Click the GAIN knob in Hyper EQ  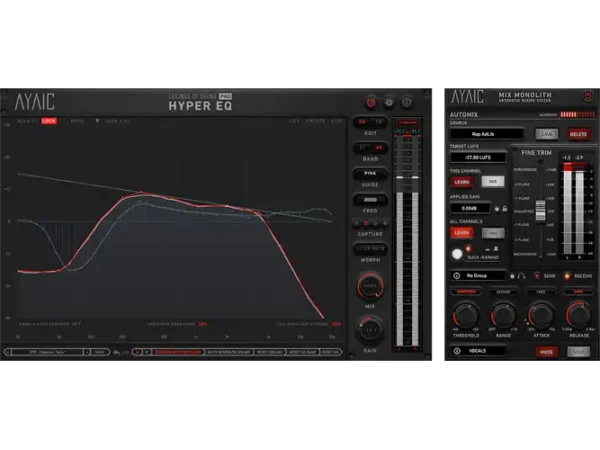pos(370,329)
